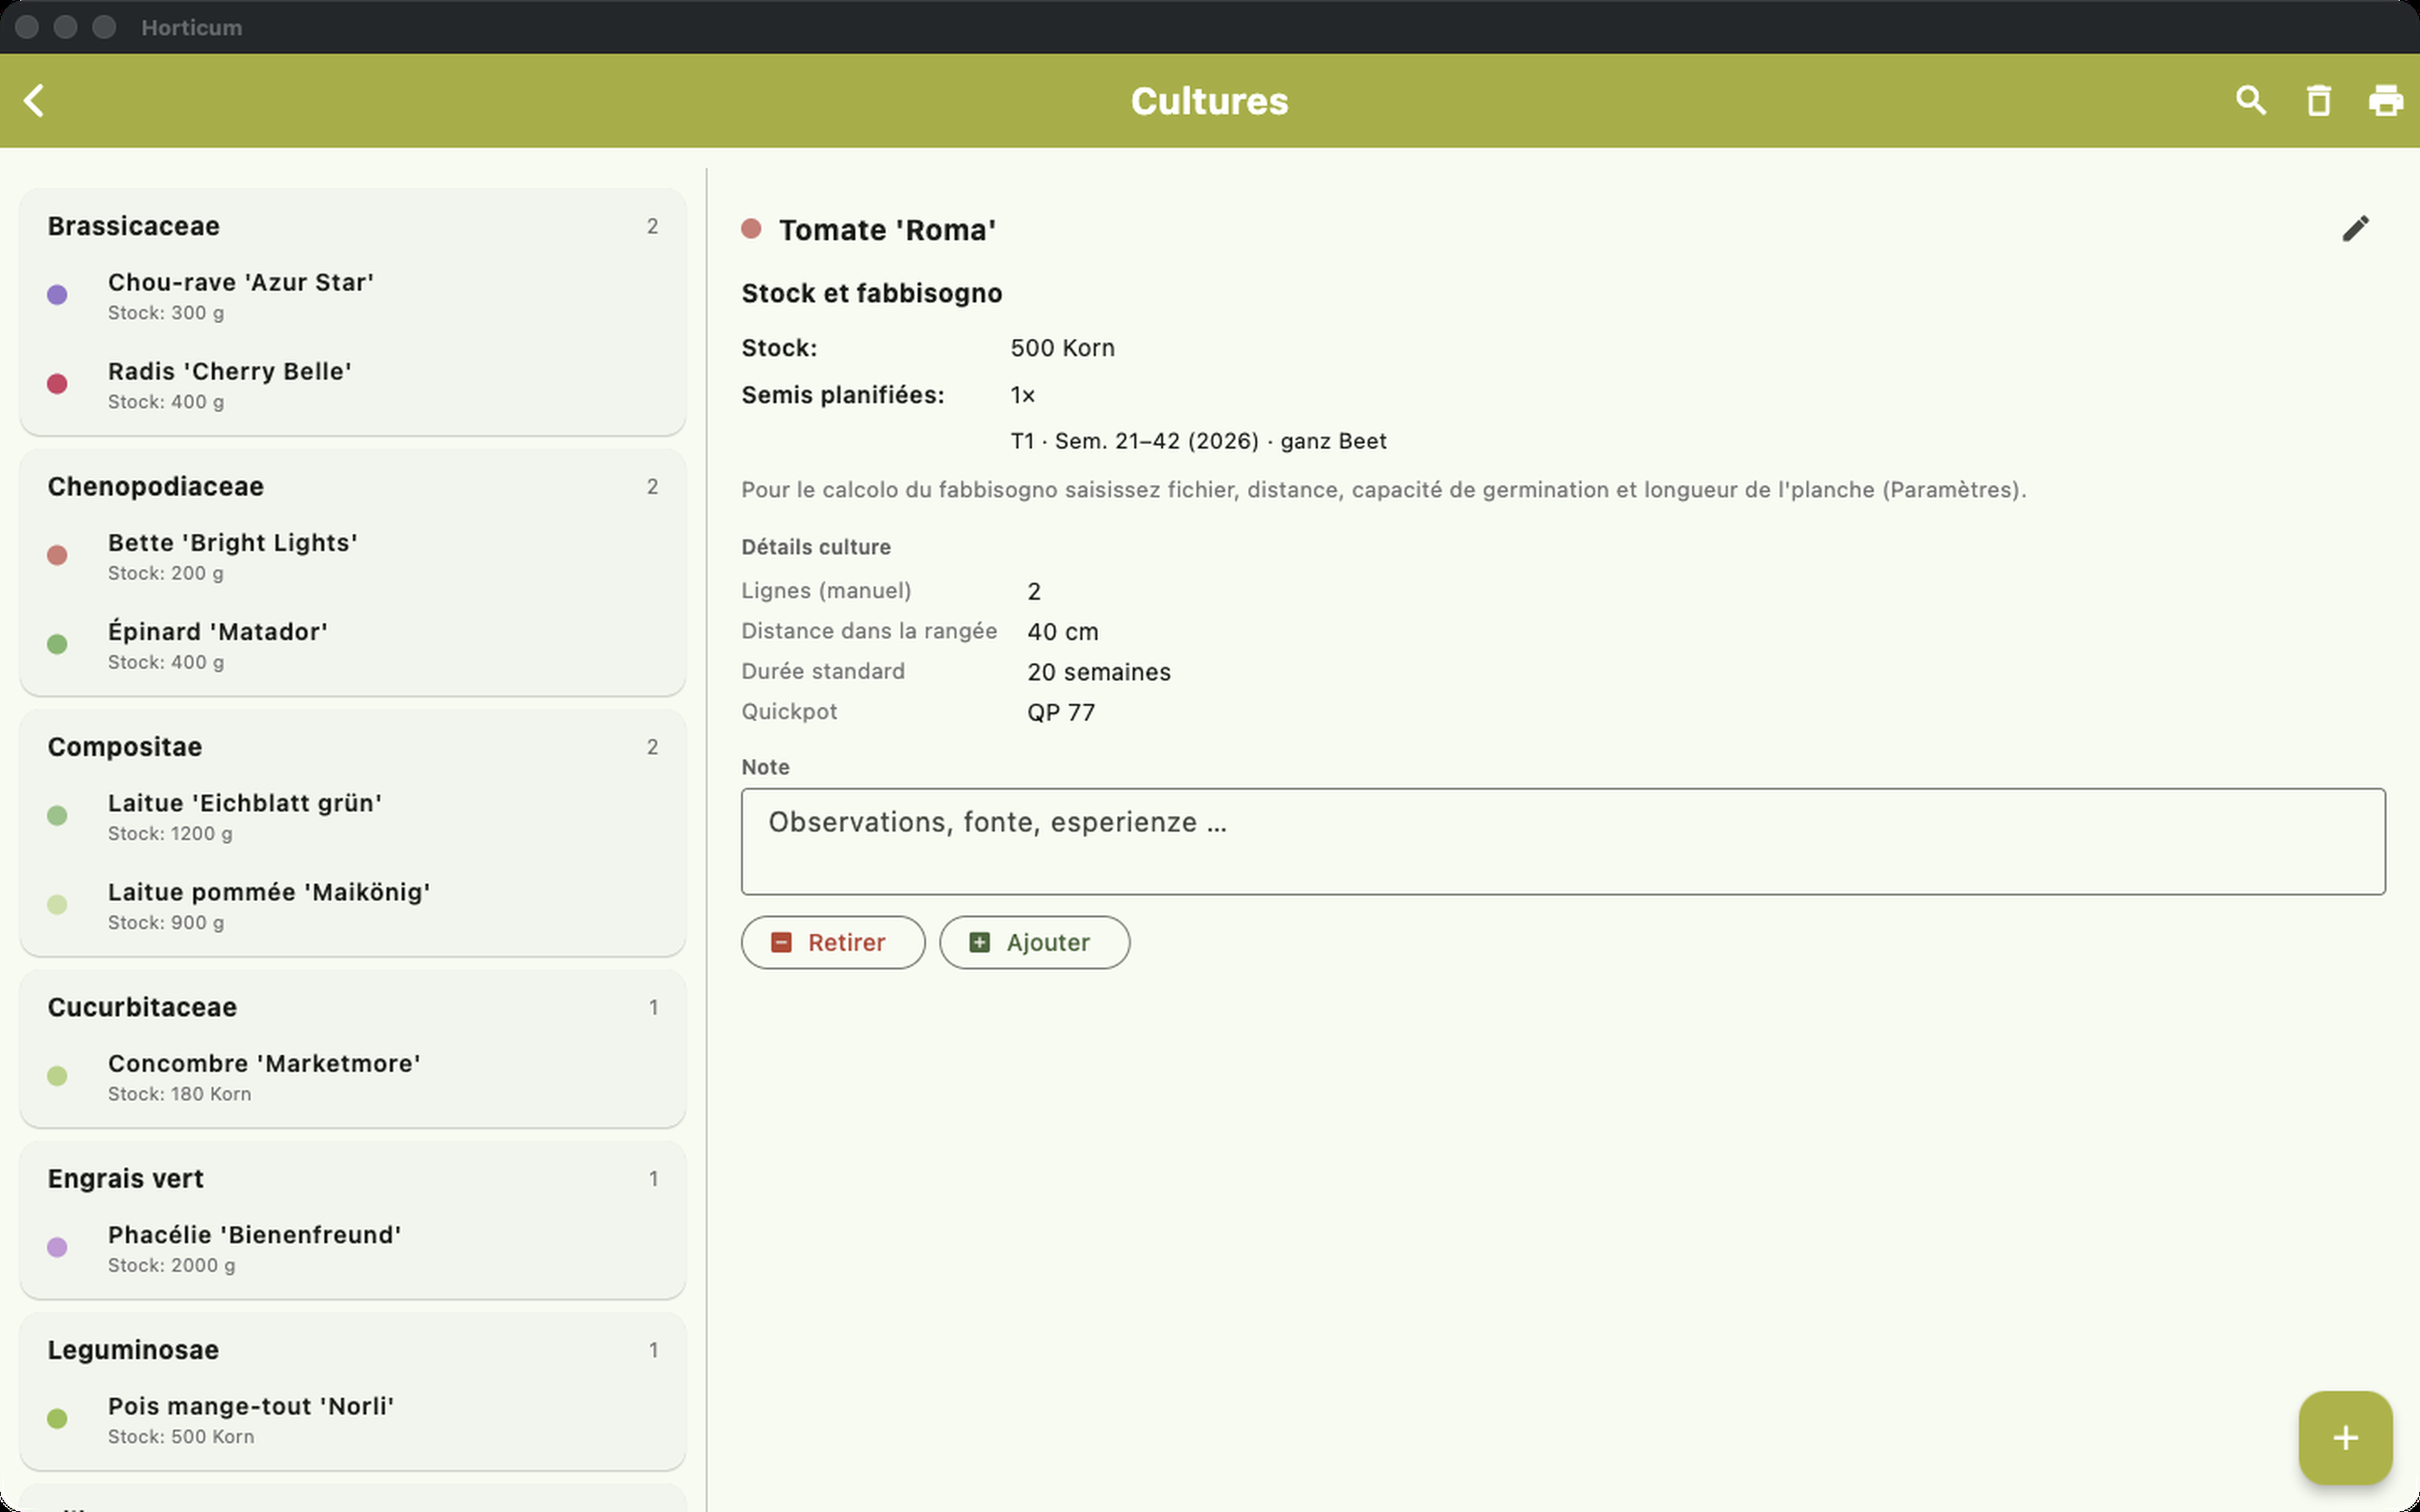Viewport: 2420px width, 1512px height.
Task: Select Épinard 'Matador' culture
Action: pyautogui.click(x=353, y=644)
